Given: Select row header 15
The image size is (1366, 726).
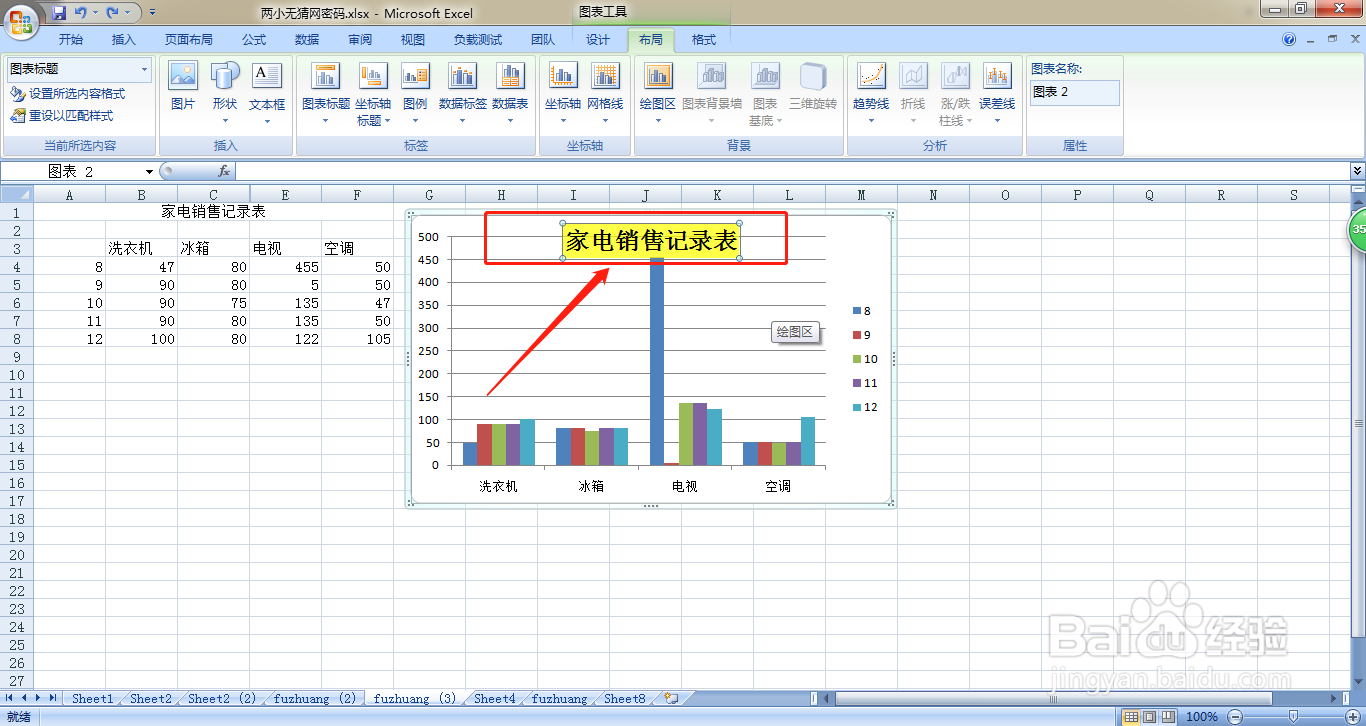Looking at the screenshot, I should coord(16,465).
